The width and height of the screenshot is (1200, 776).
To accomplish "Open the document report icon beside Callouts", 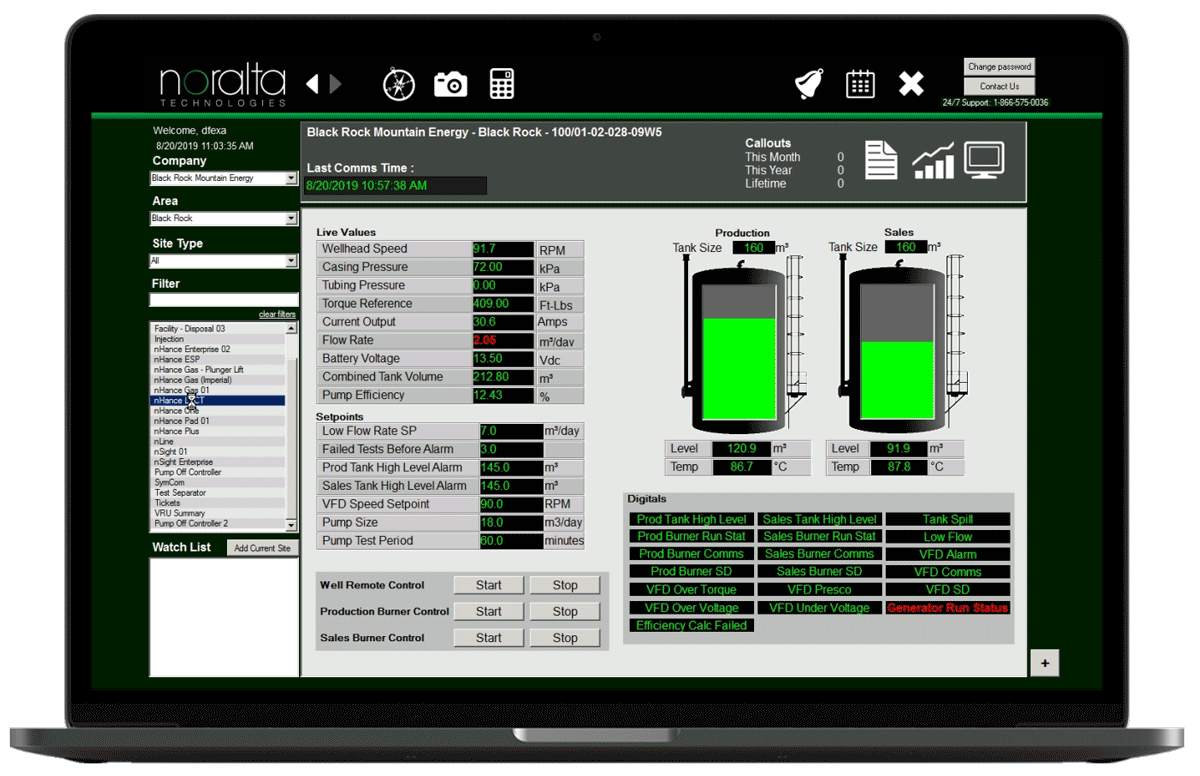I will [x=881, y=161].
